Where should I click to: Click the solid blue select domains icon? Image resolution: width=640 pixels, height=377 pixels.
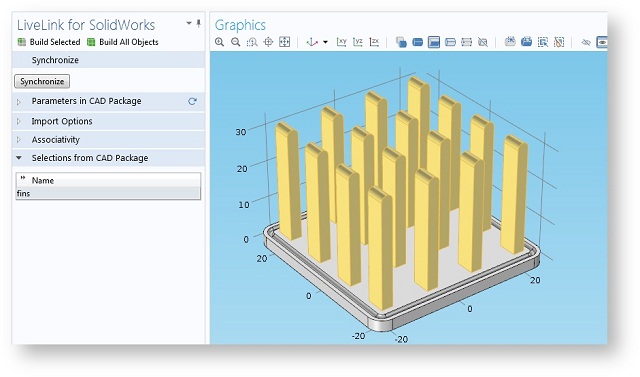pos(418,42)
